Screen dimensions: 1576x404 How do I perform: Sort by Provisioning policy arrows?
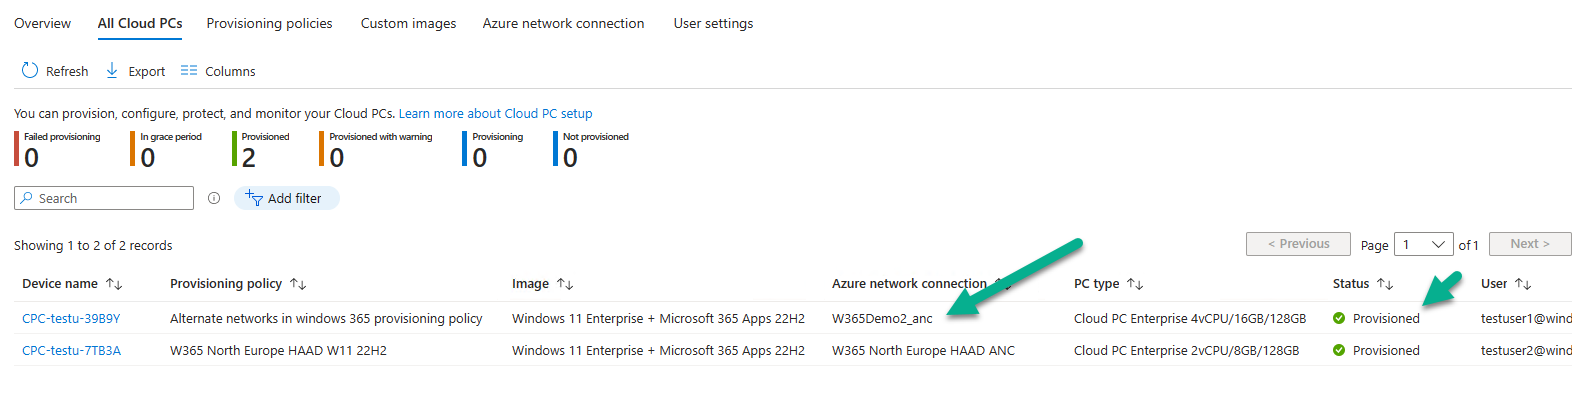click(x=298, y=284)
